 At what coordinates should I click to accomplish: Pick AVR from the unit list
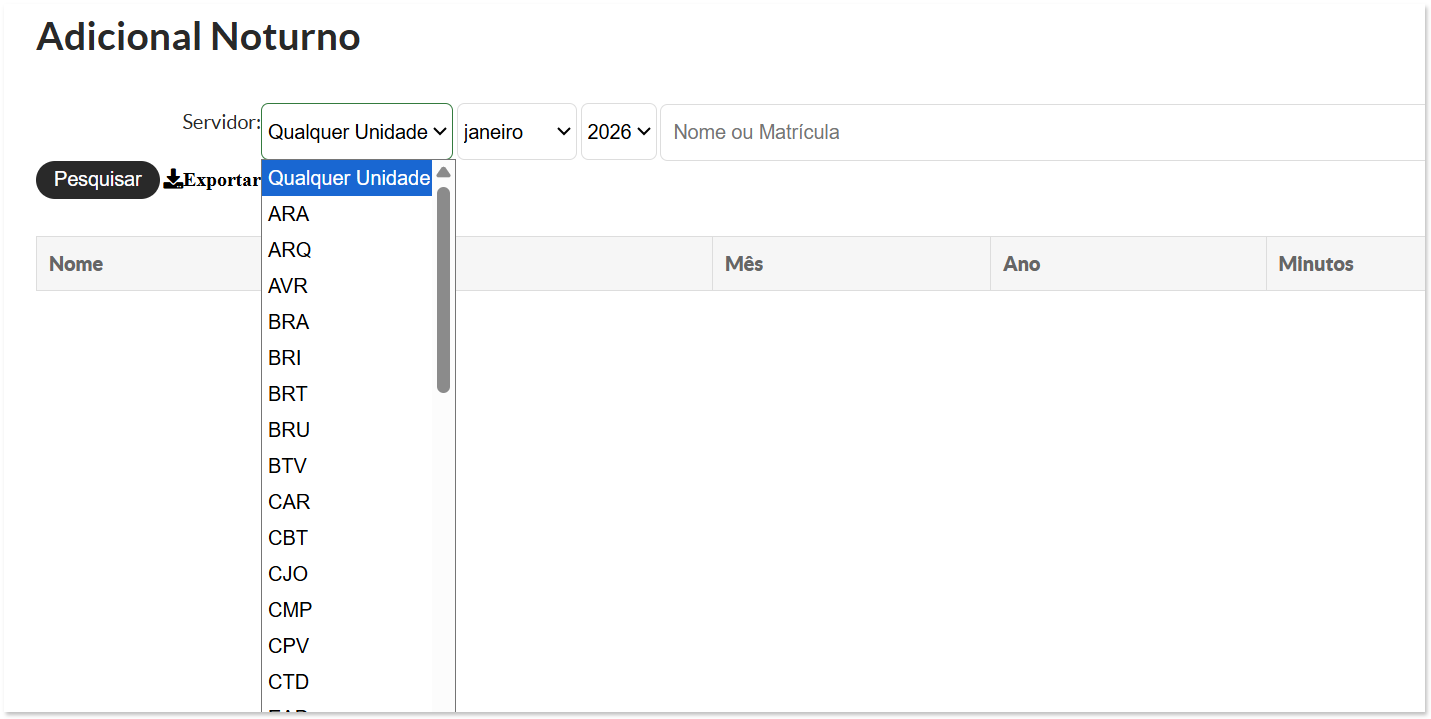(x=288, y=286)
